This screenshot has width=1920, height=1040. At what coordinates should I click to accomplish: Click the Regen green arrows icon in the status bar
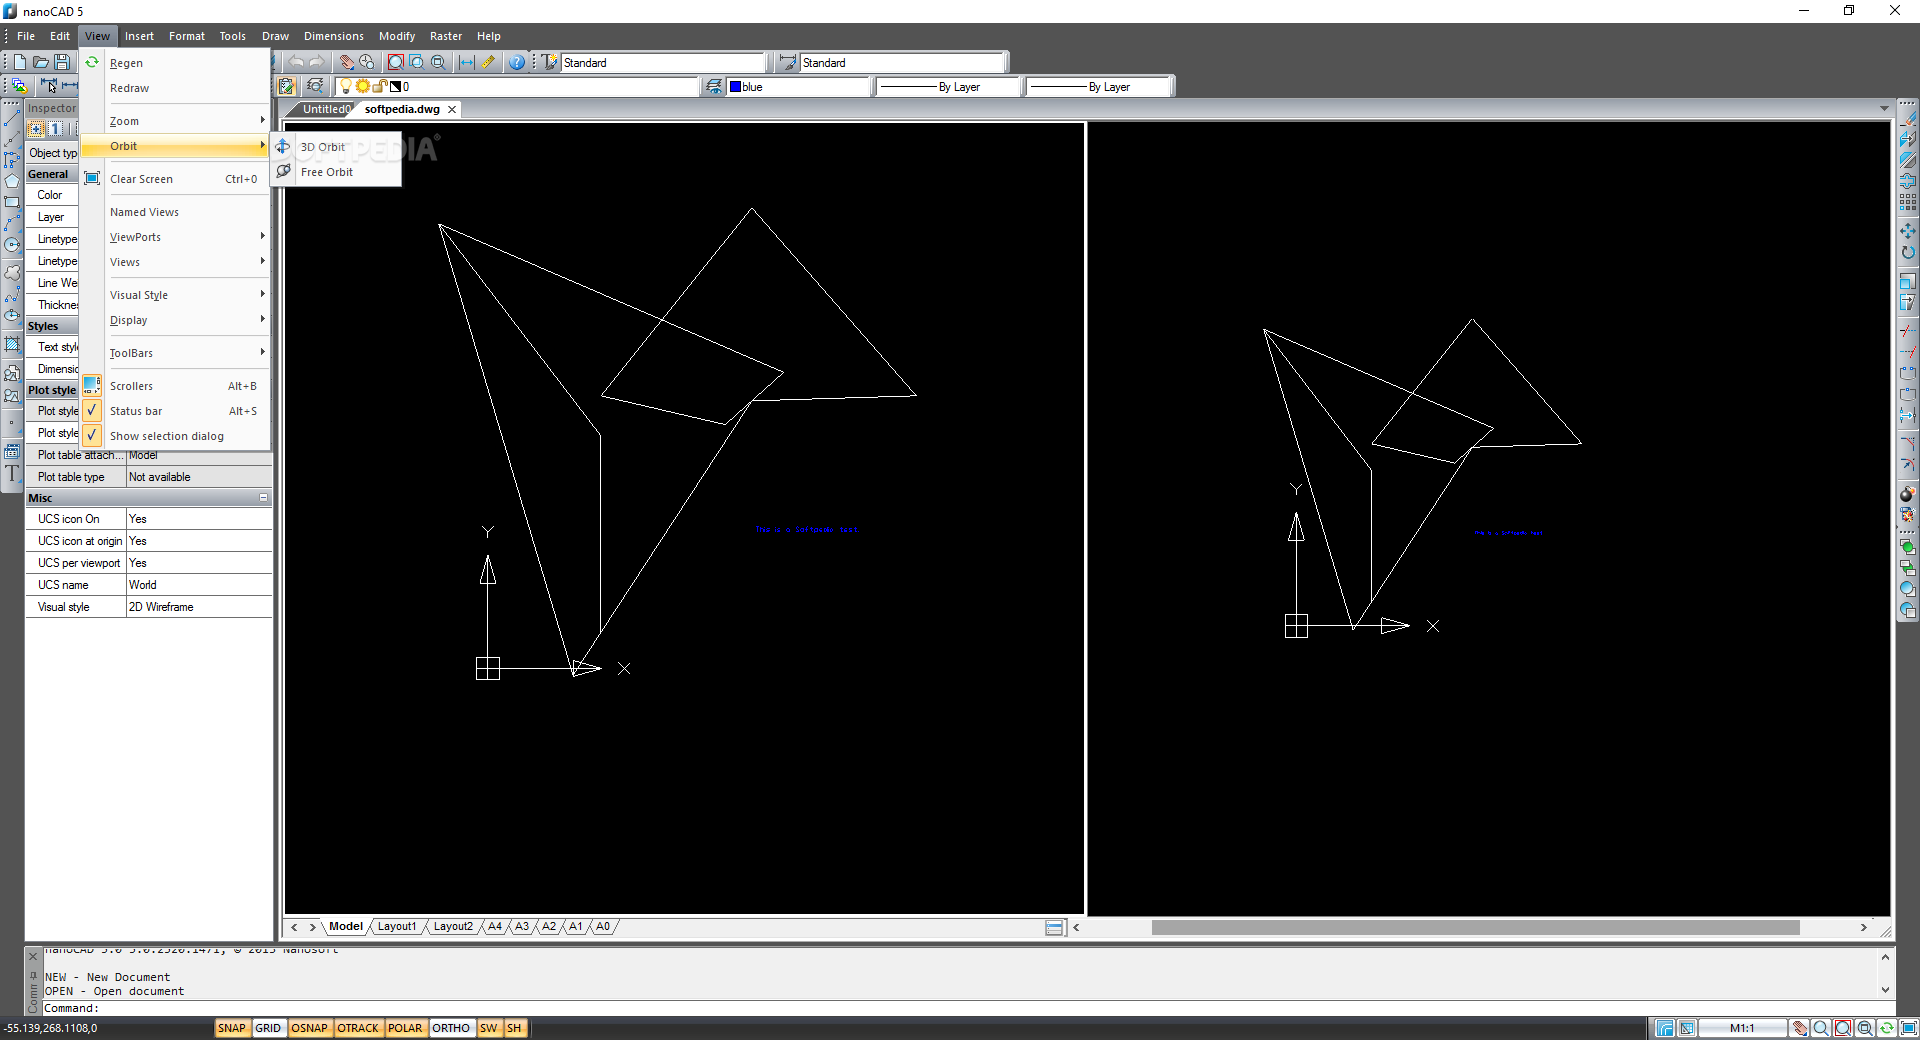tap(1886, 1028)
